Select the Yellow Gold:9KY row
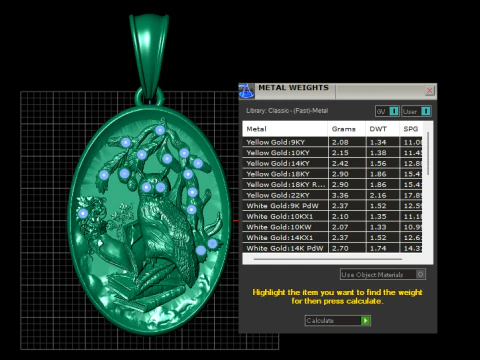 click(x=332, y=142)
